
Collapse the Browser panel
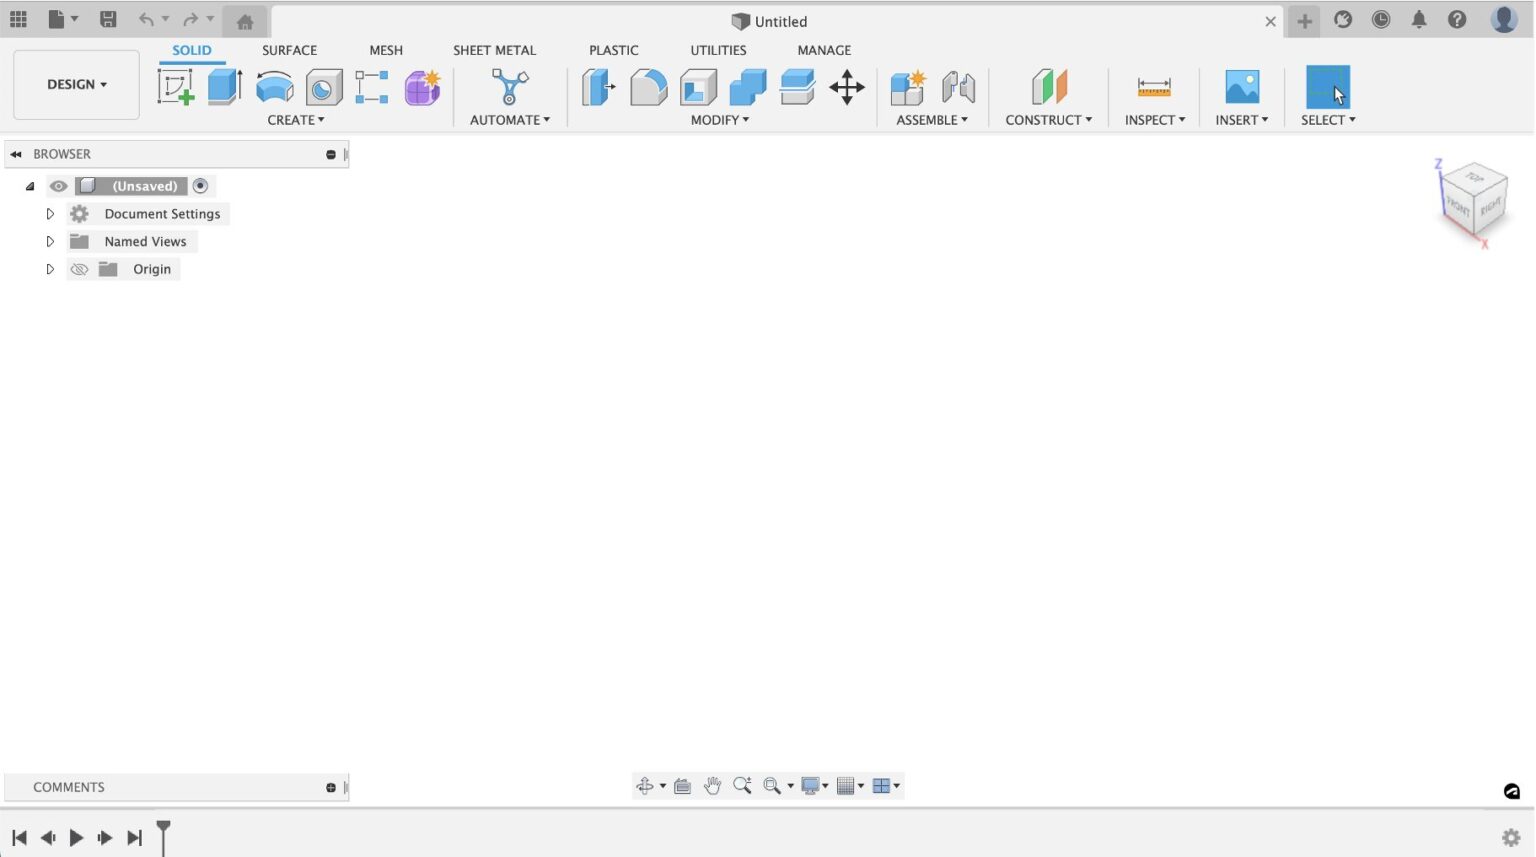(x=15, y=153)
